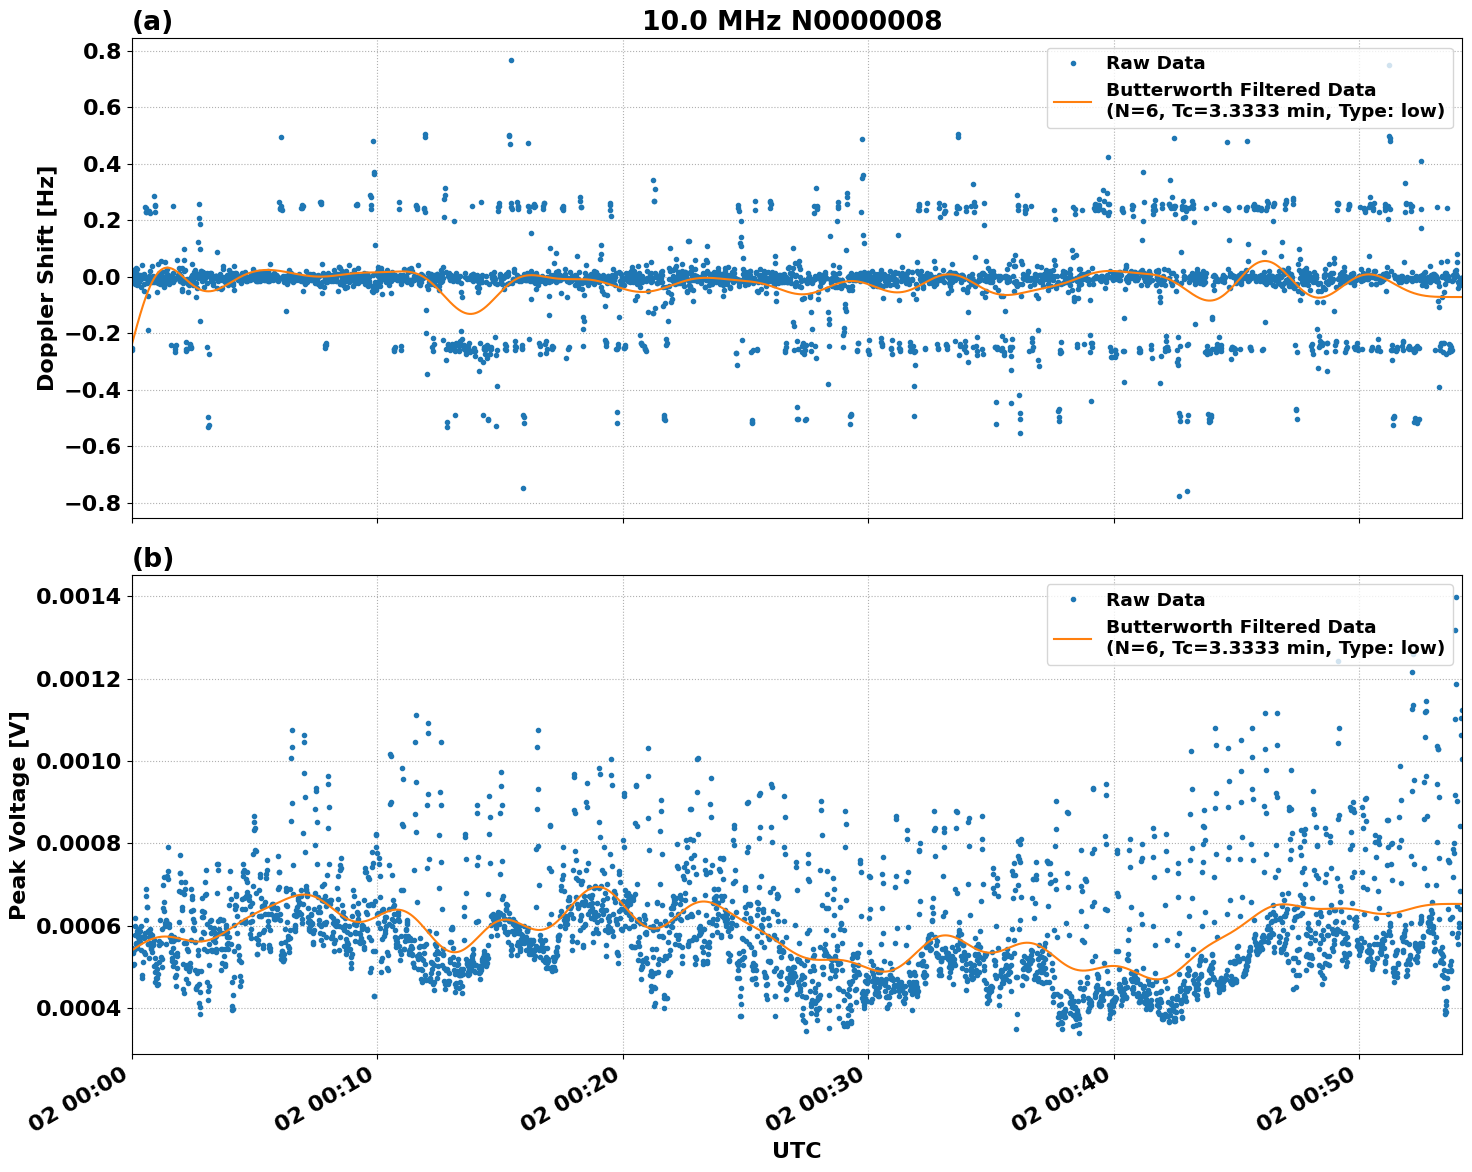Select the panel label (b)
This screenshot has height=1172, width=1472.
(x=154, y=558)
